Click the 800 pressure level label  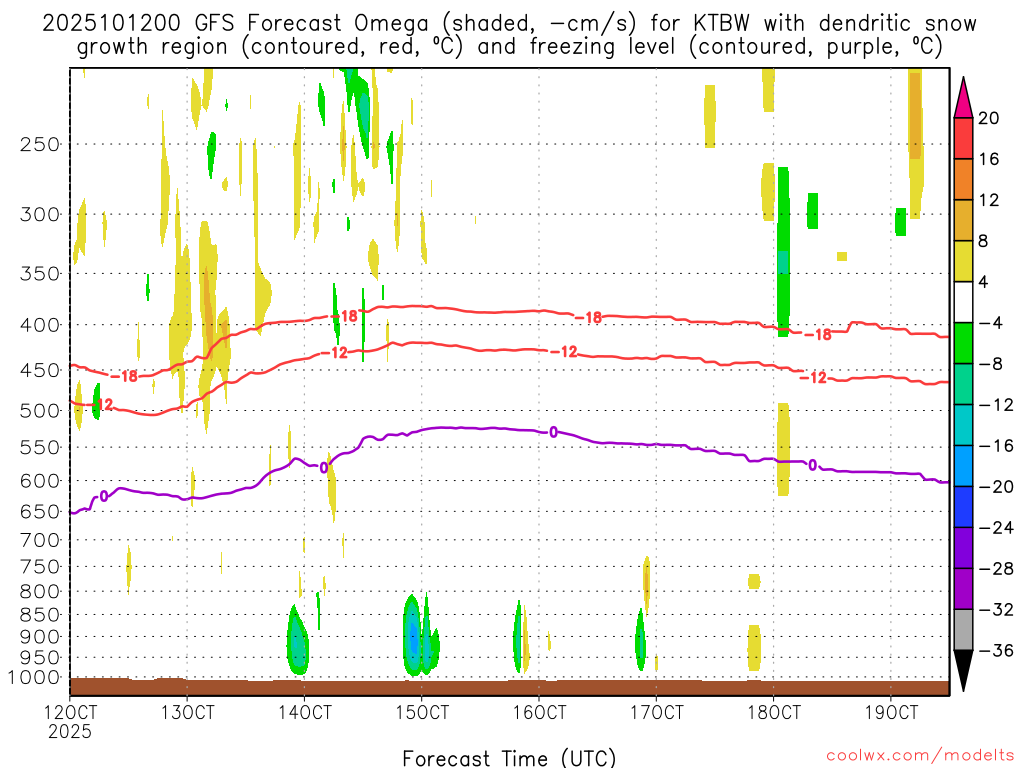click(40, 591)
